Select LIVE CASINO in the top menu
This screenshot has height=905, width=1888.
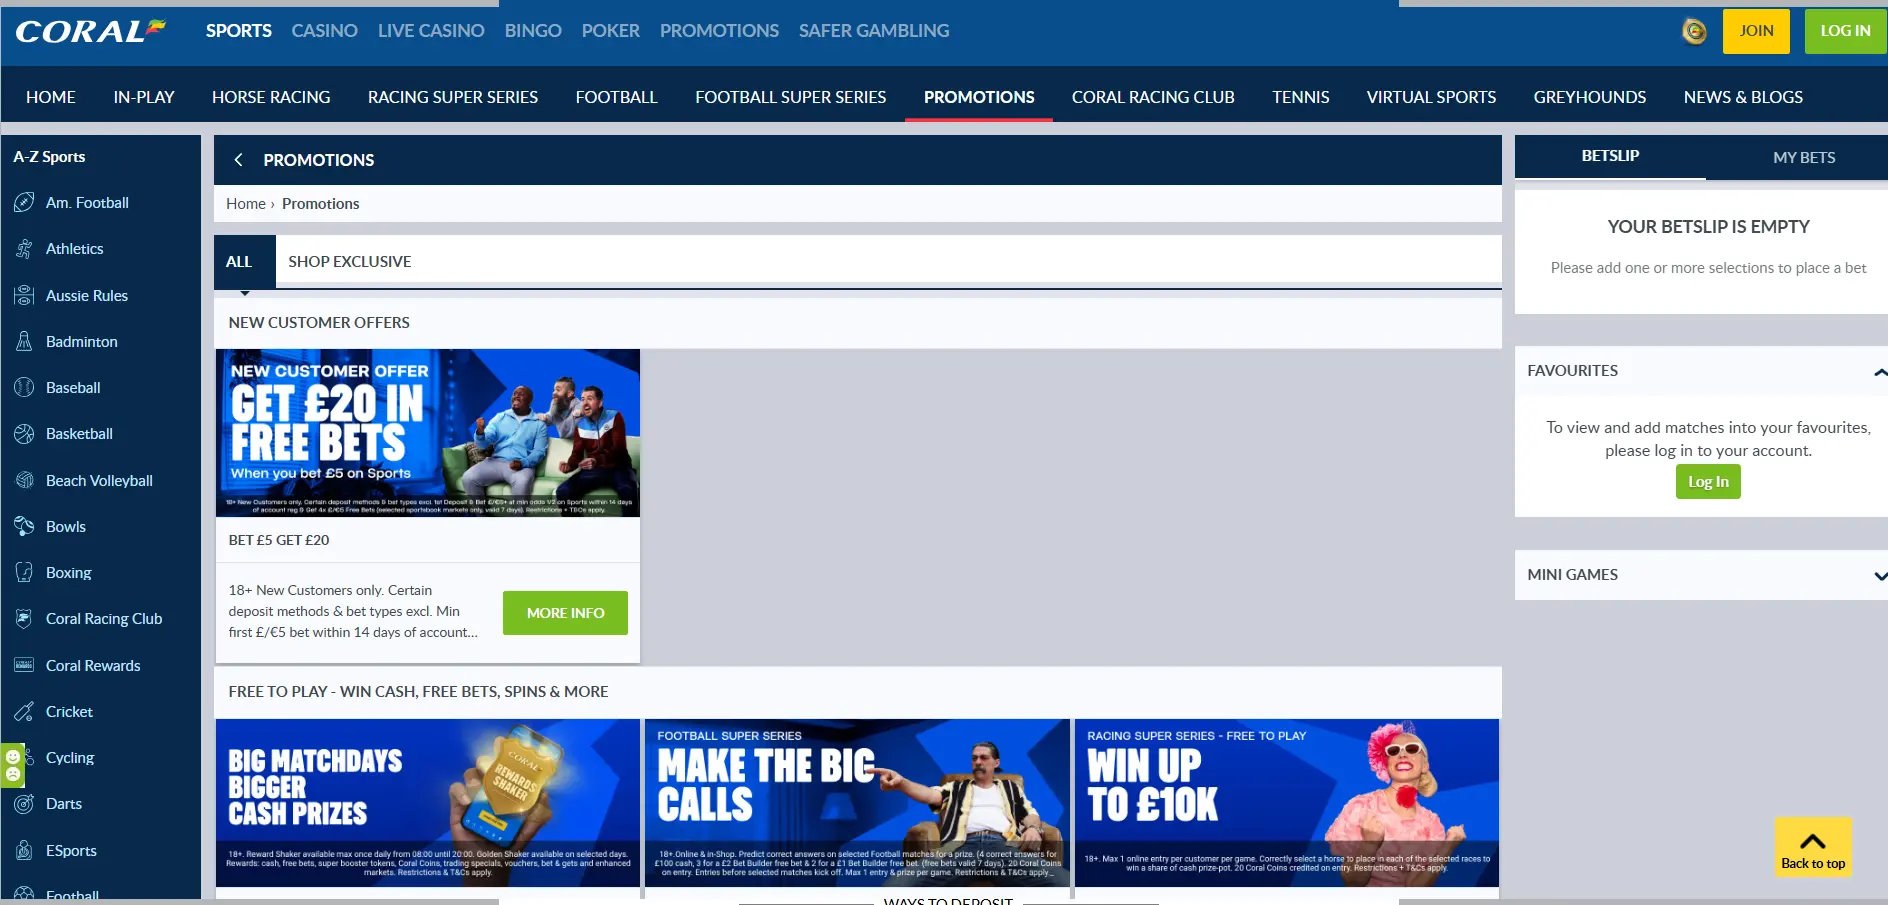431,31
